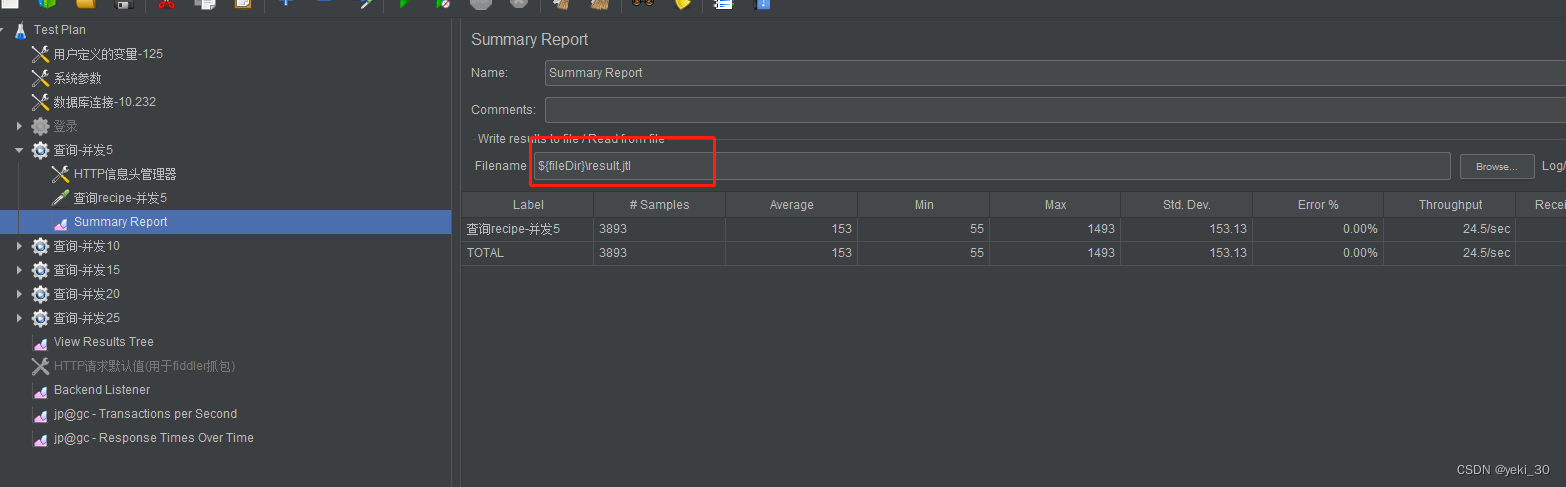This screenshot has width=1566, height=487.
Task: Expand the 查询-并发15 thread group
Action: (19, 270)
